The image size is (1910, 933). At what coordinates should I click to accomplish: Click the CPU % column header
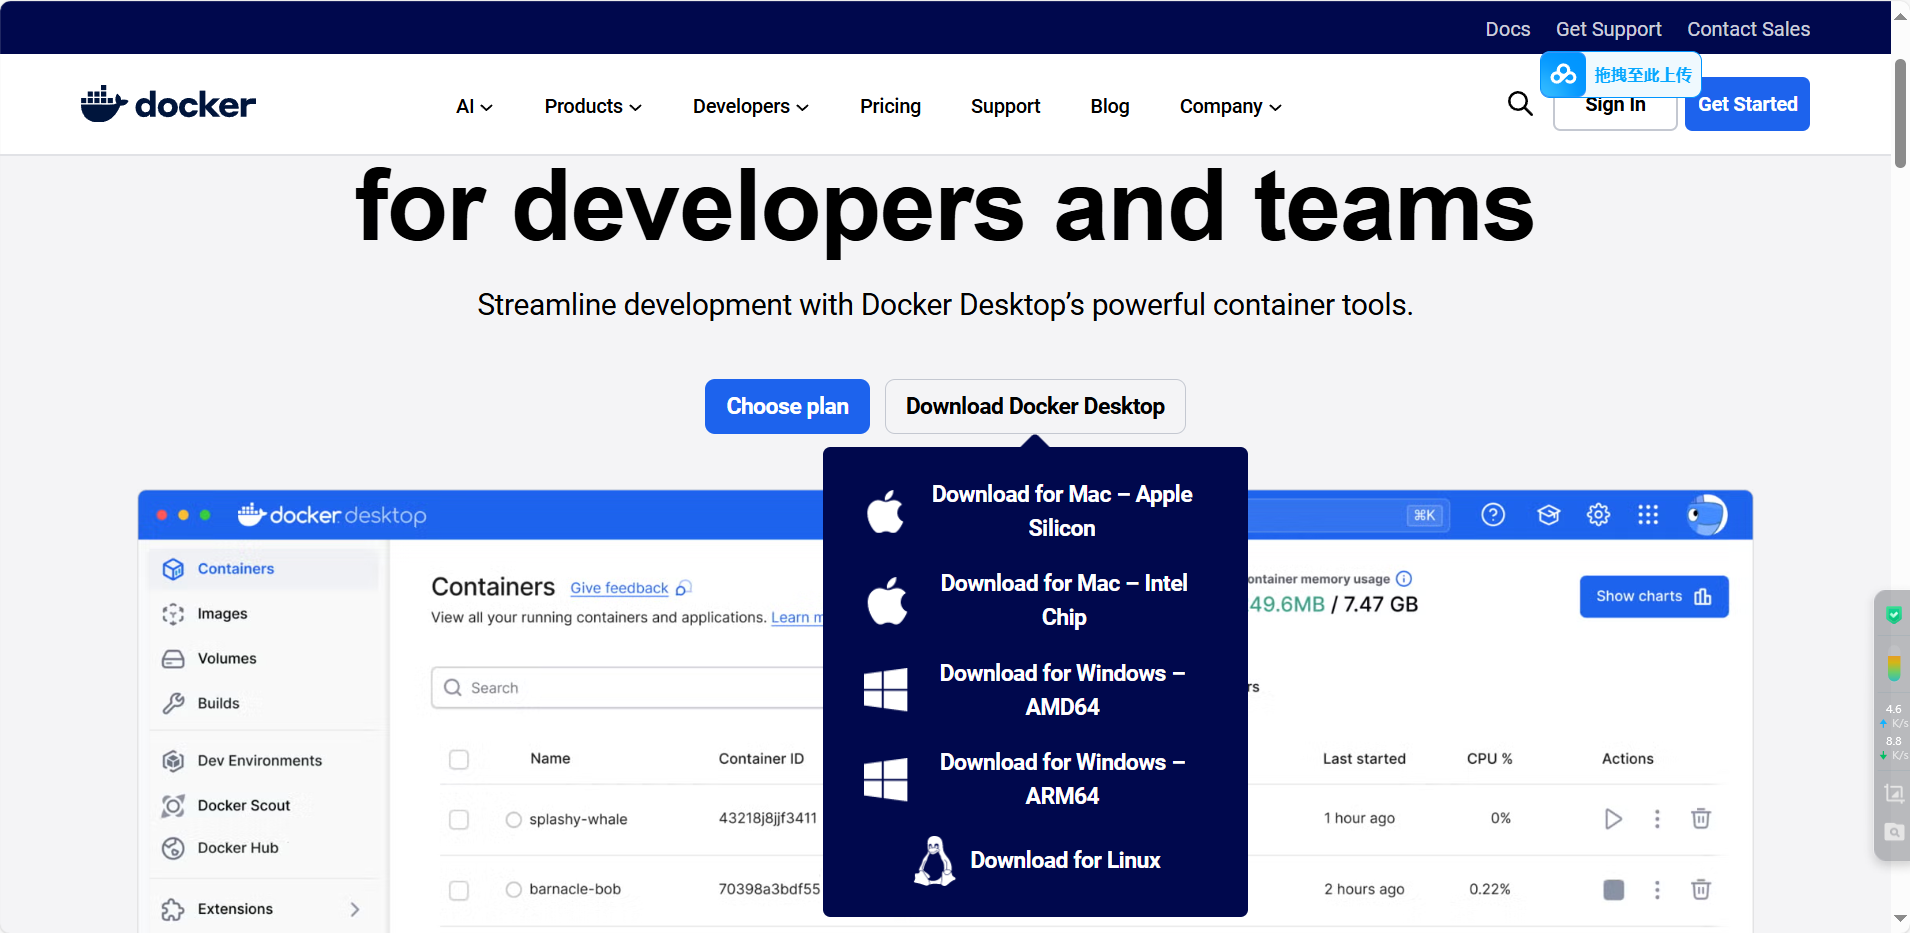(1490, 759)
